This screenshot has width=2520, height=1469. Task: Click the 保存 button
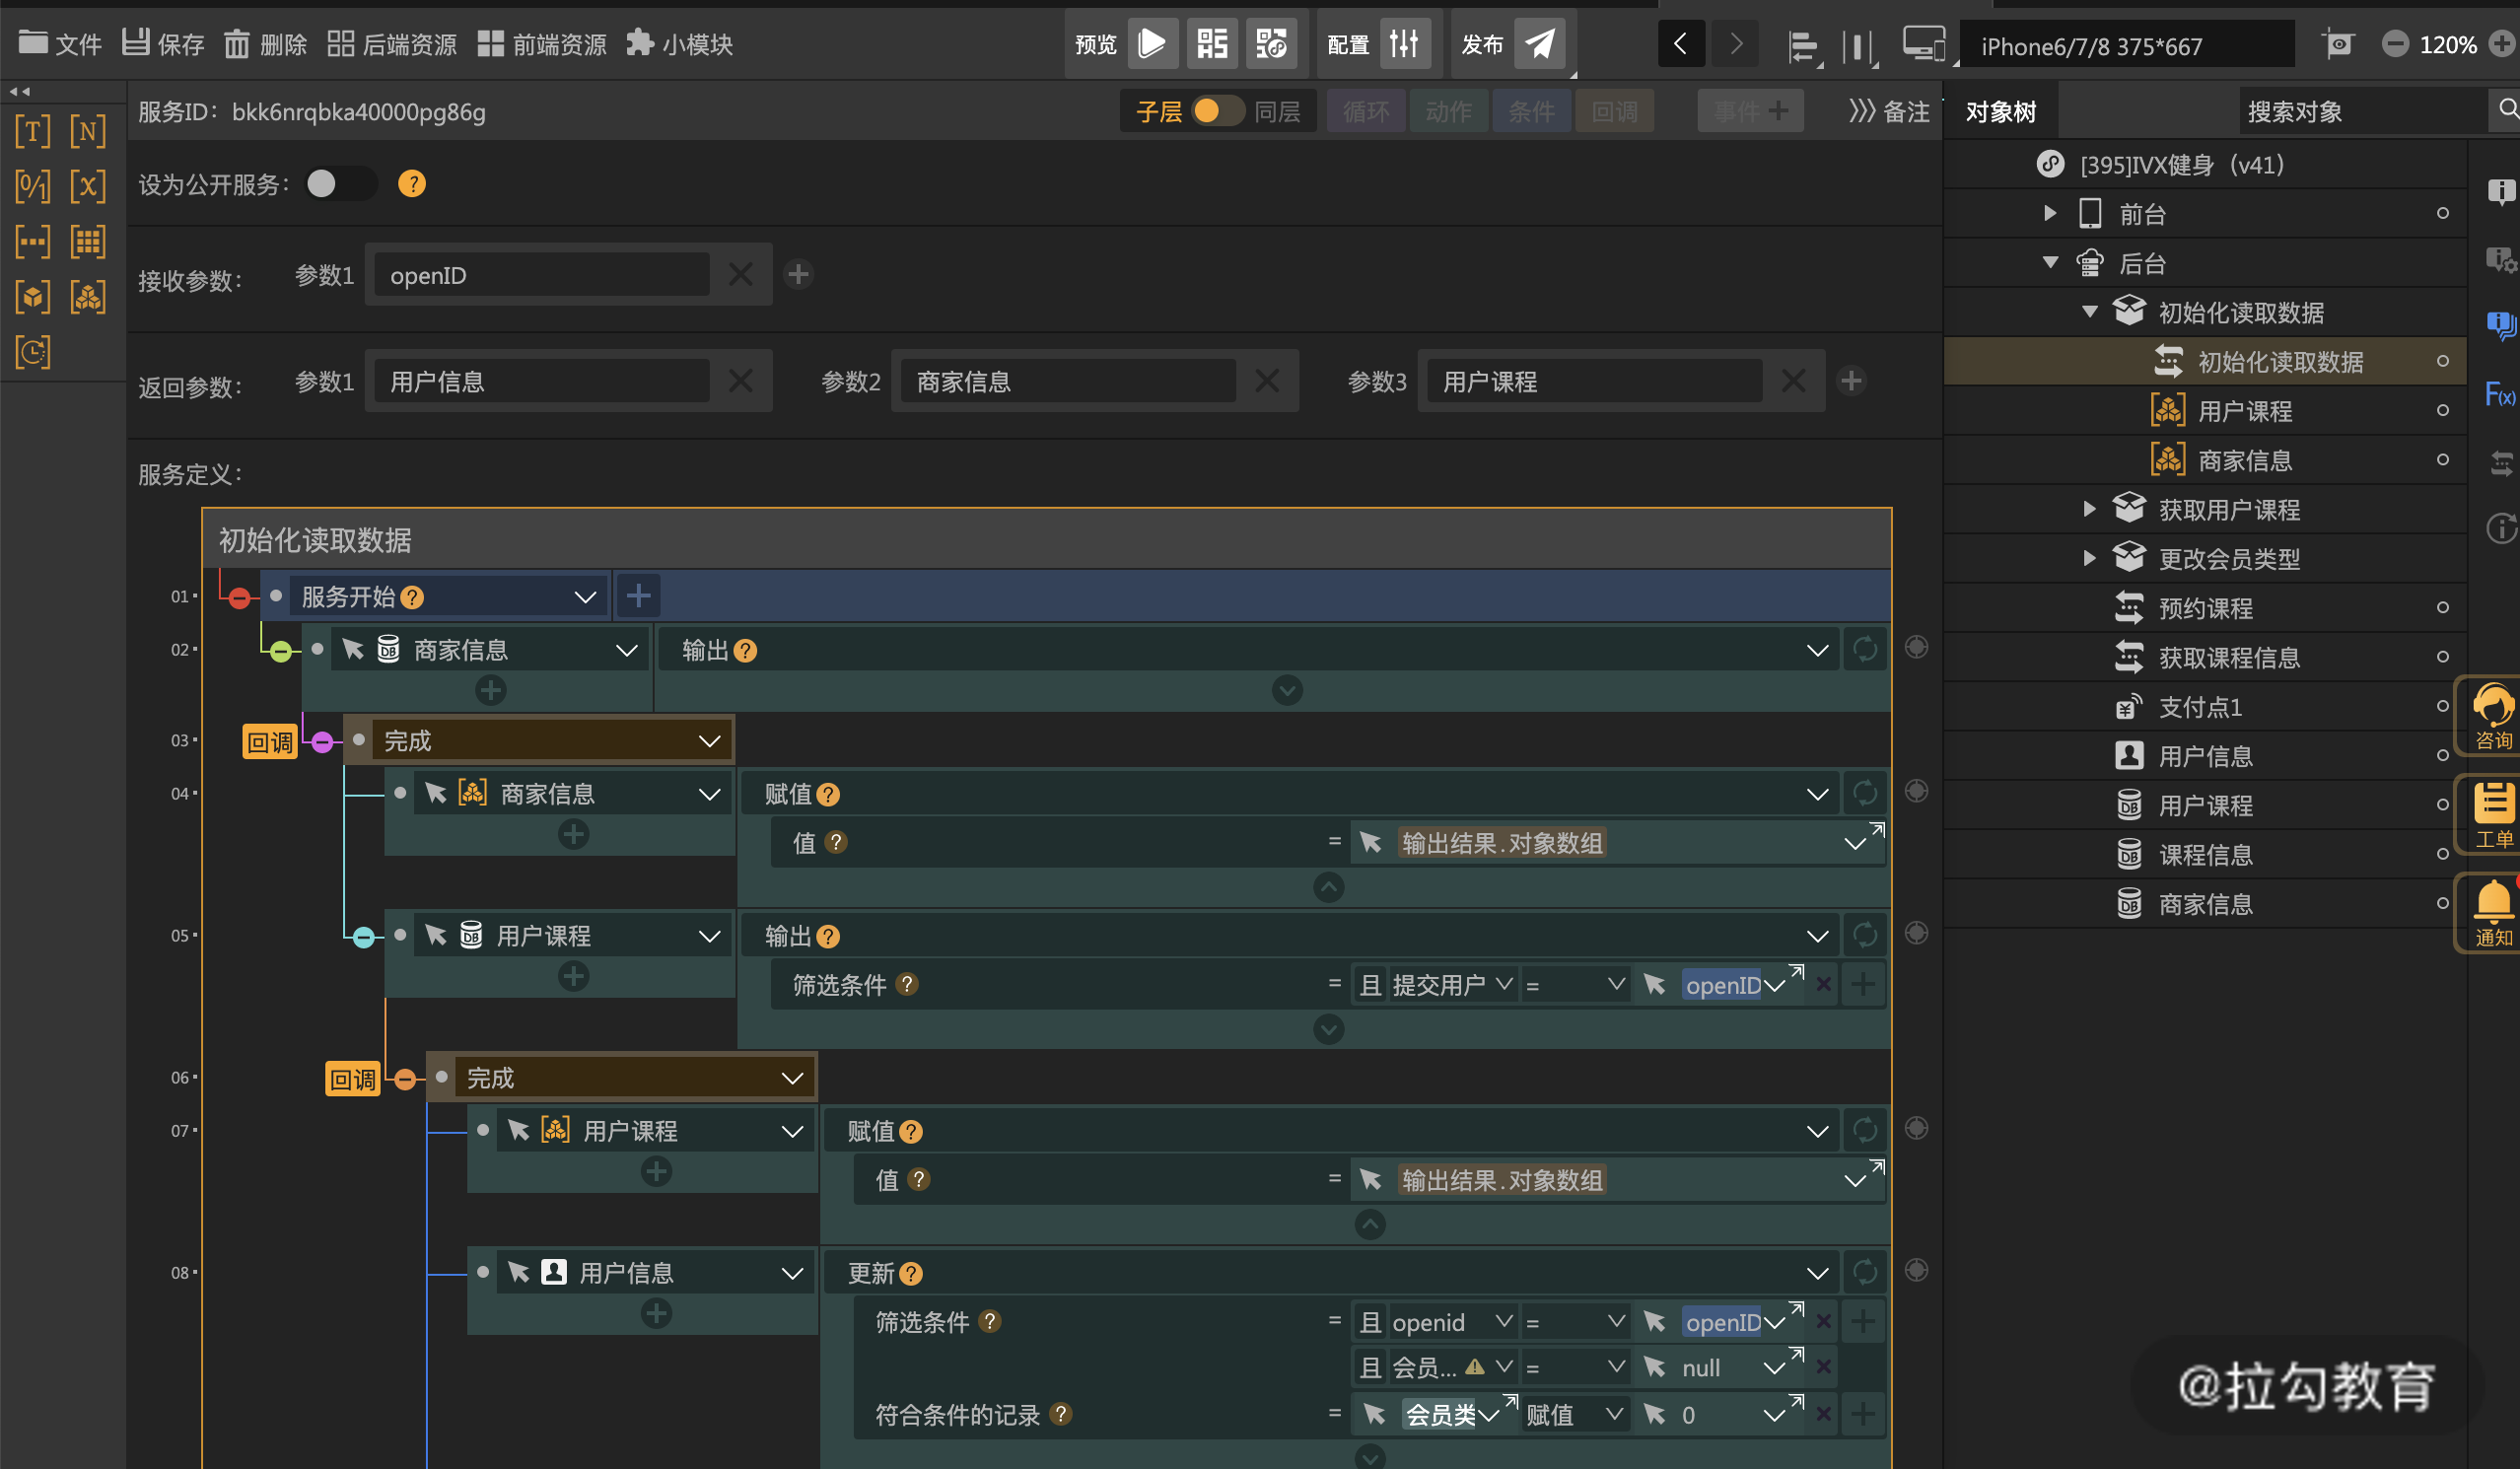163,44
